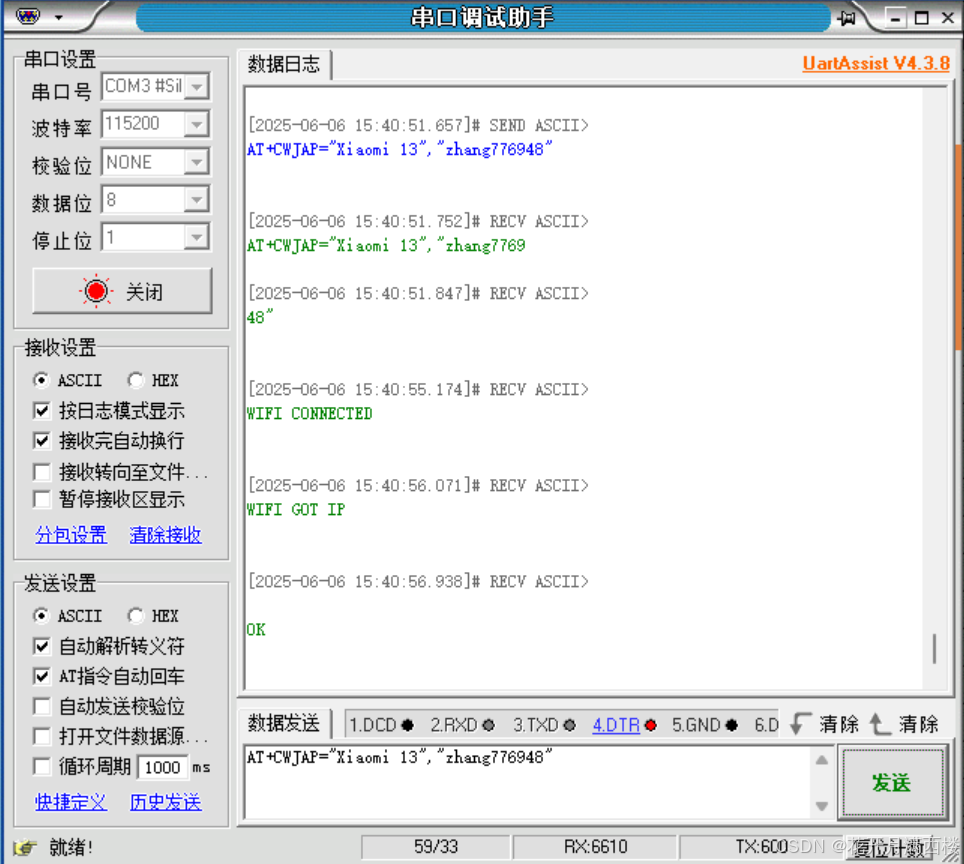
Task: Select ASCII in receive settings
Action: tap(68, 381)
